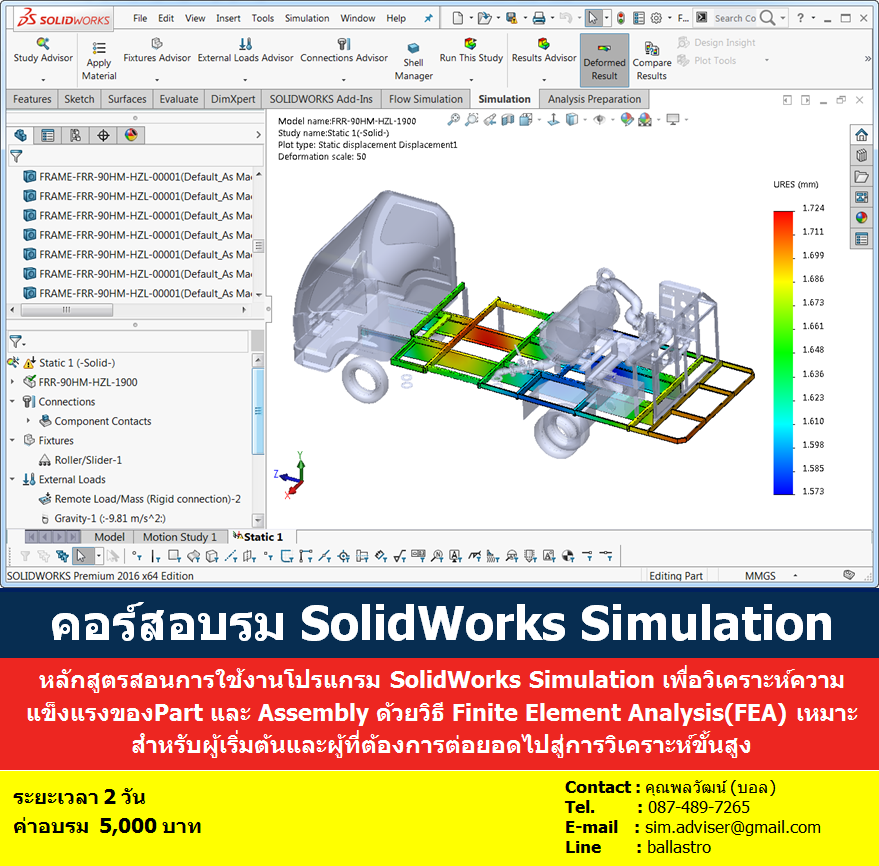Toggle the Deformed Result display
The width and height of the screenshot is (879, 866).
pyautogui.click(x=604, y=60)
